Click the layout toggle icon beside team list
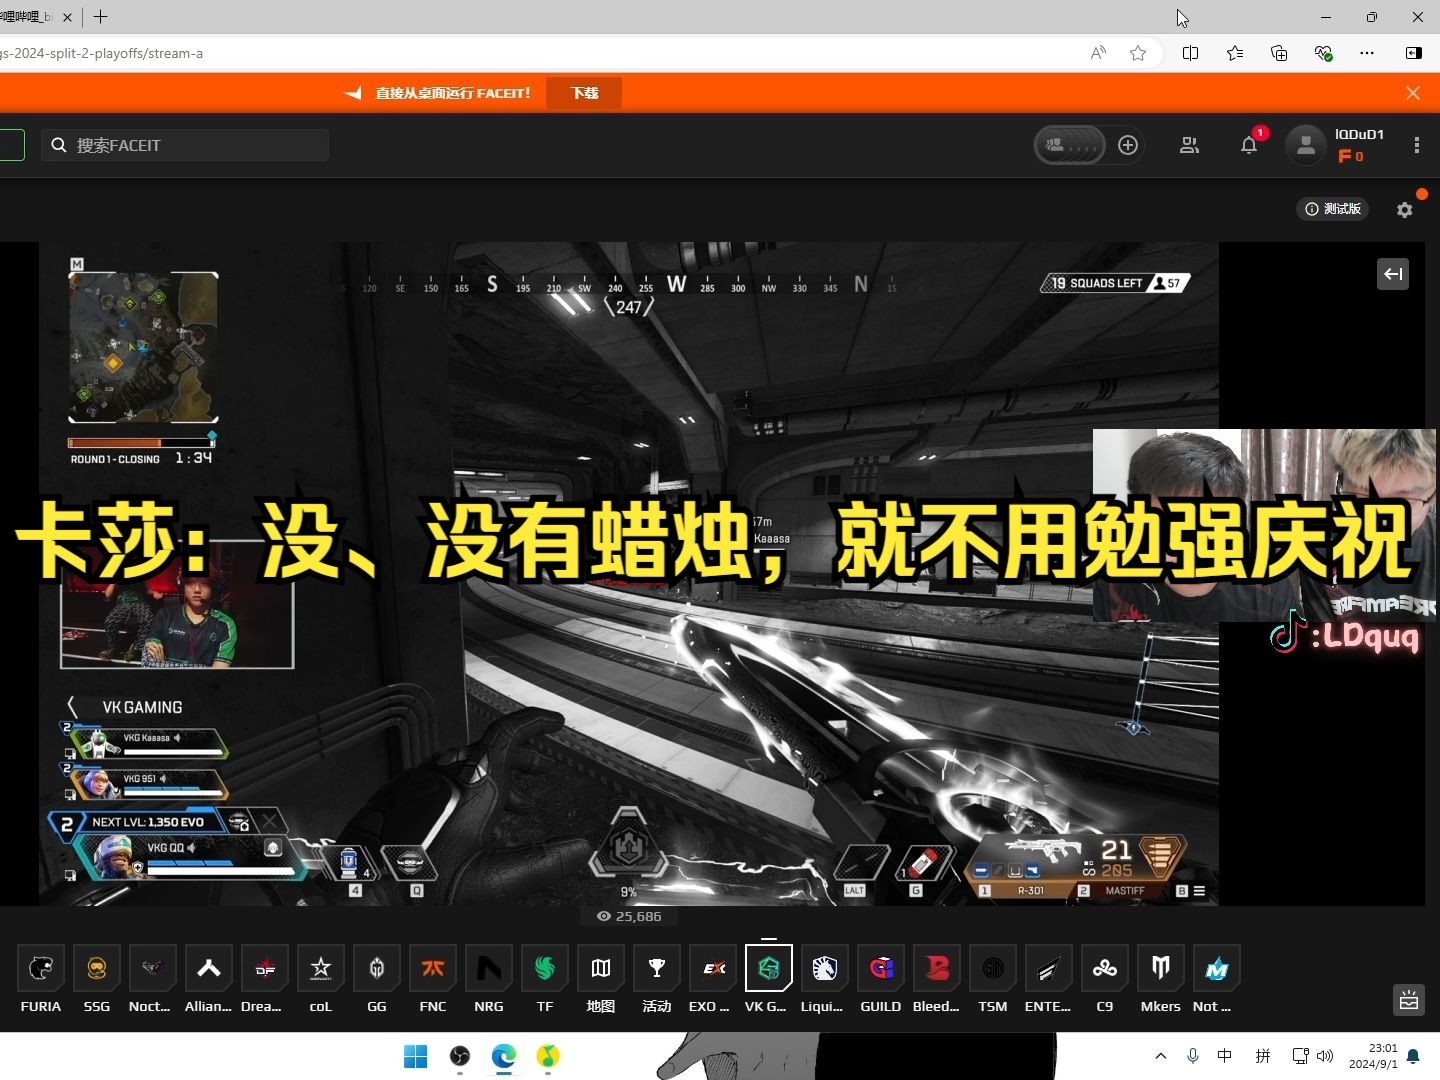Screen dimensions: 1440x1080 (1409, 1000)
